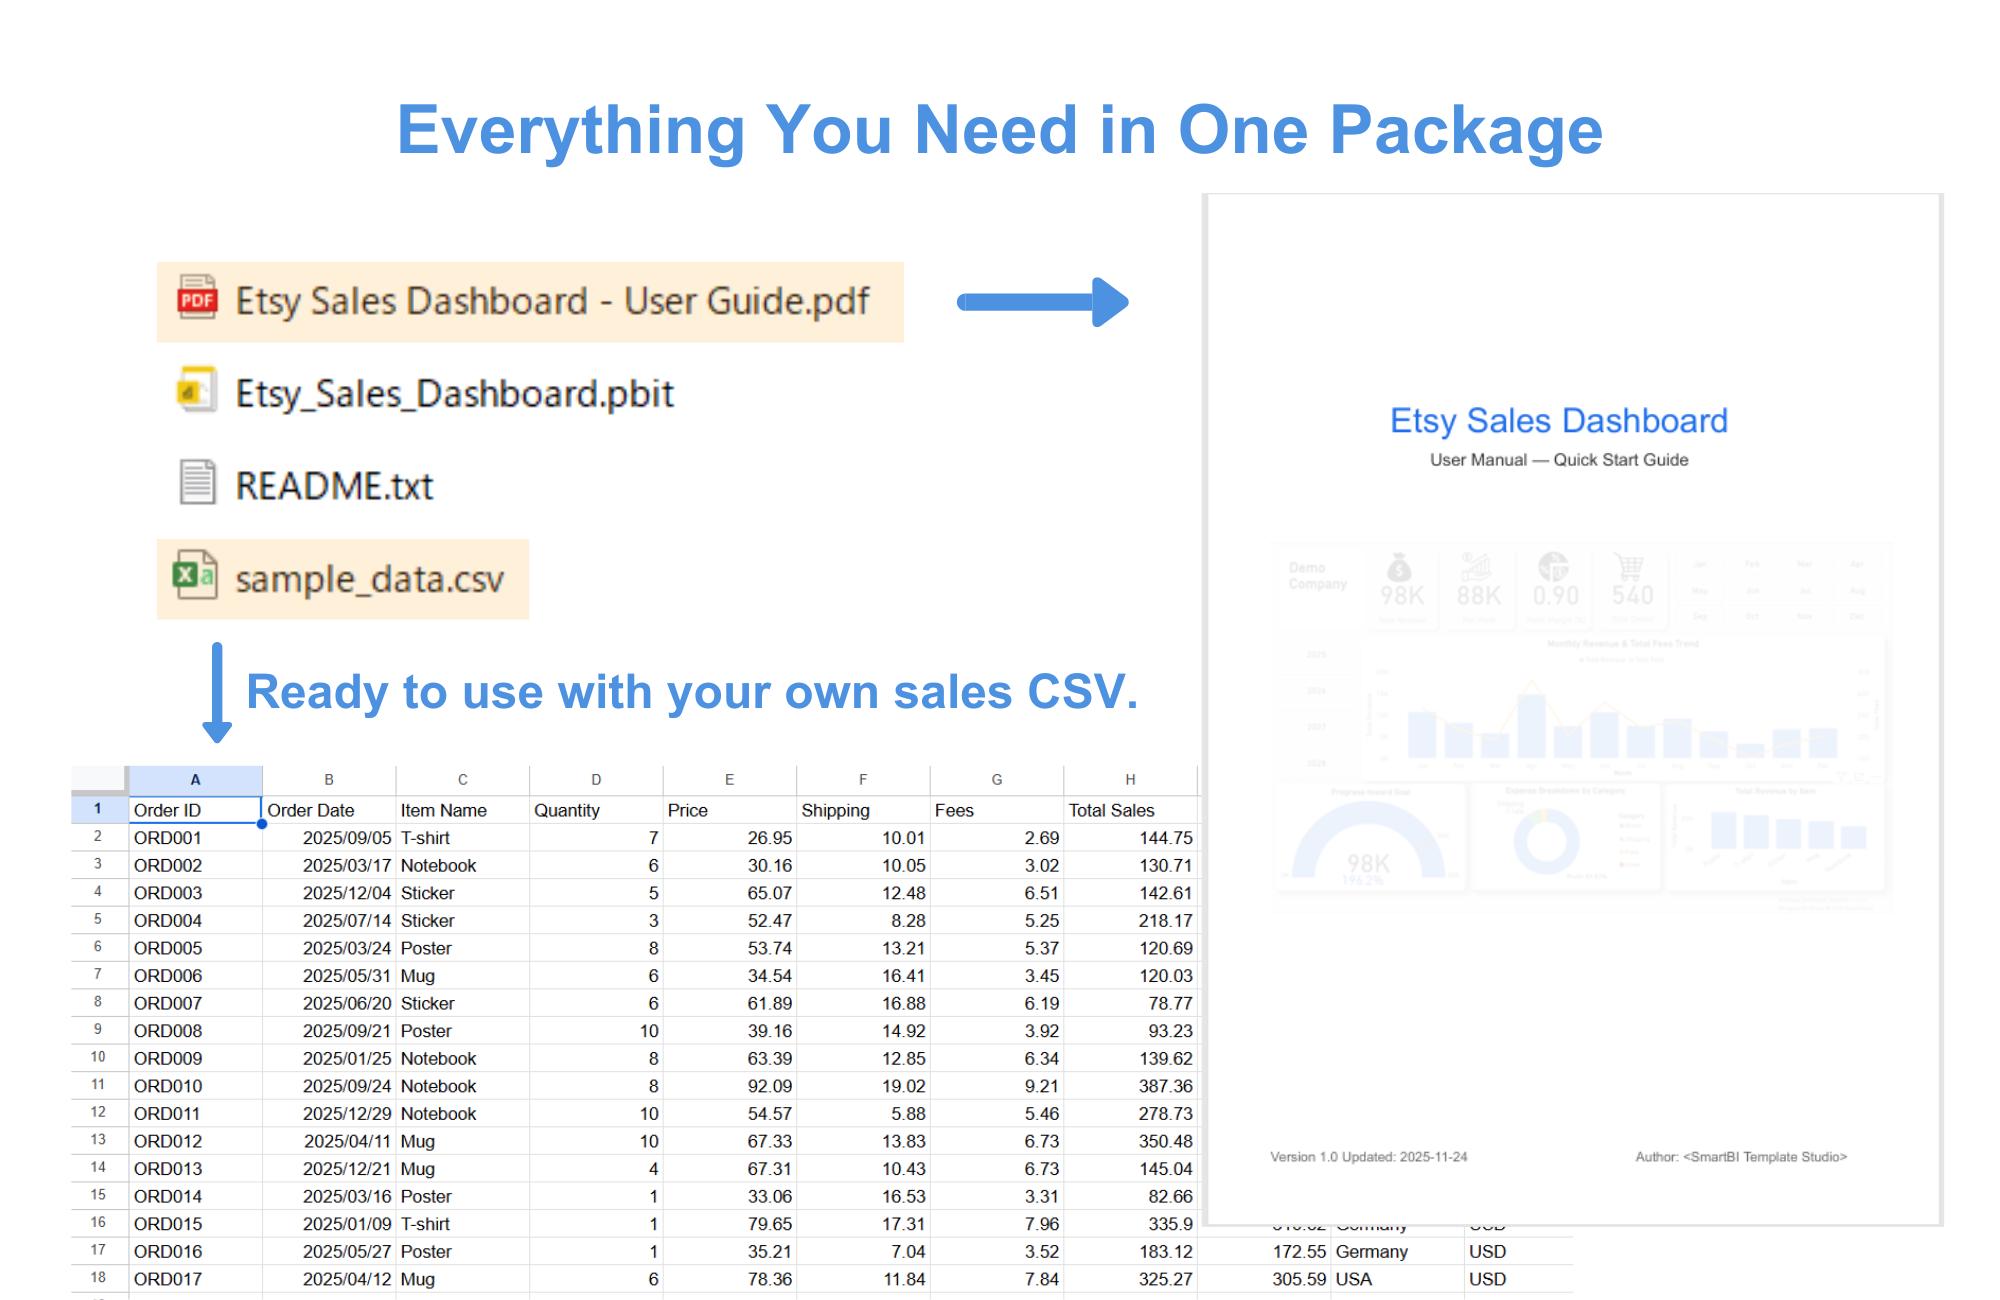Image resolution: width=2000 pixels, height=1300 pixels.
Task: Select row header 1 in spreadsheet
Action: pyautogui.click(x=98, y=809)
